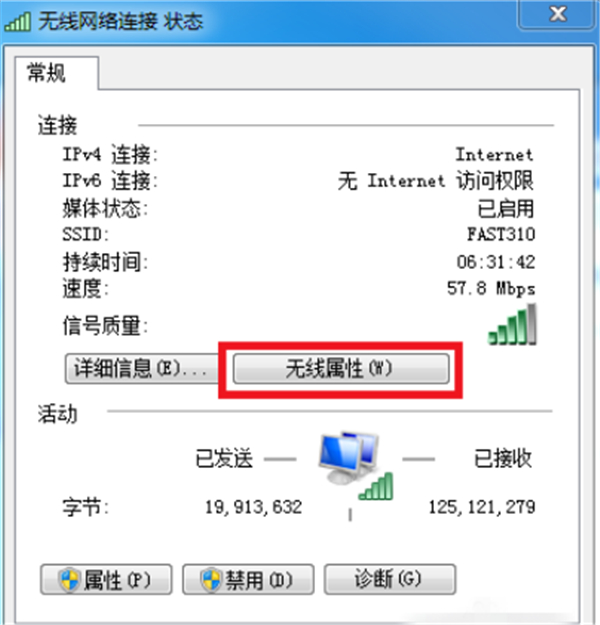
Task: Click the shield icon on 属性 button
Action: click(x=70, y=580)
